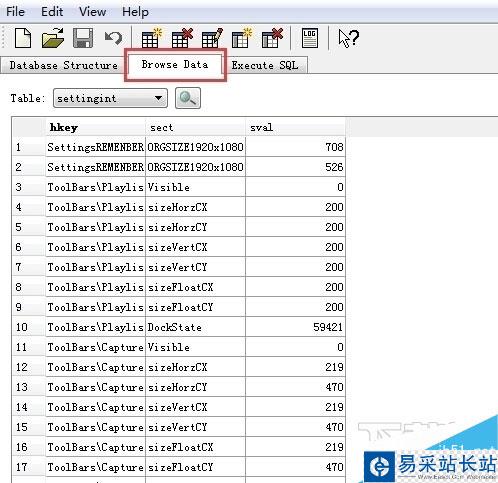Image resolution: width=498 pixels, height=483 pixels.
Task: Click sval cell with value 59421
Action: (x=295, y=327)
